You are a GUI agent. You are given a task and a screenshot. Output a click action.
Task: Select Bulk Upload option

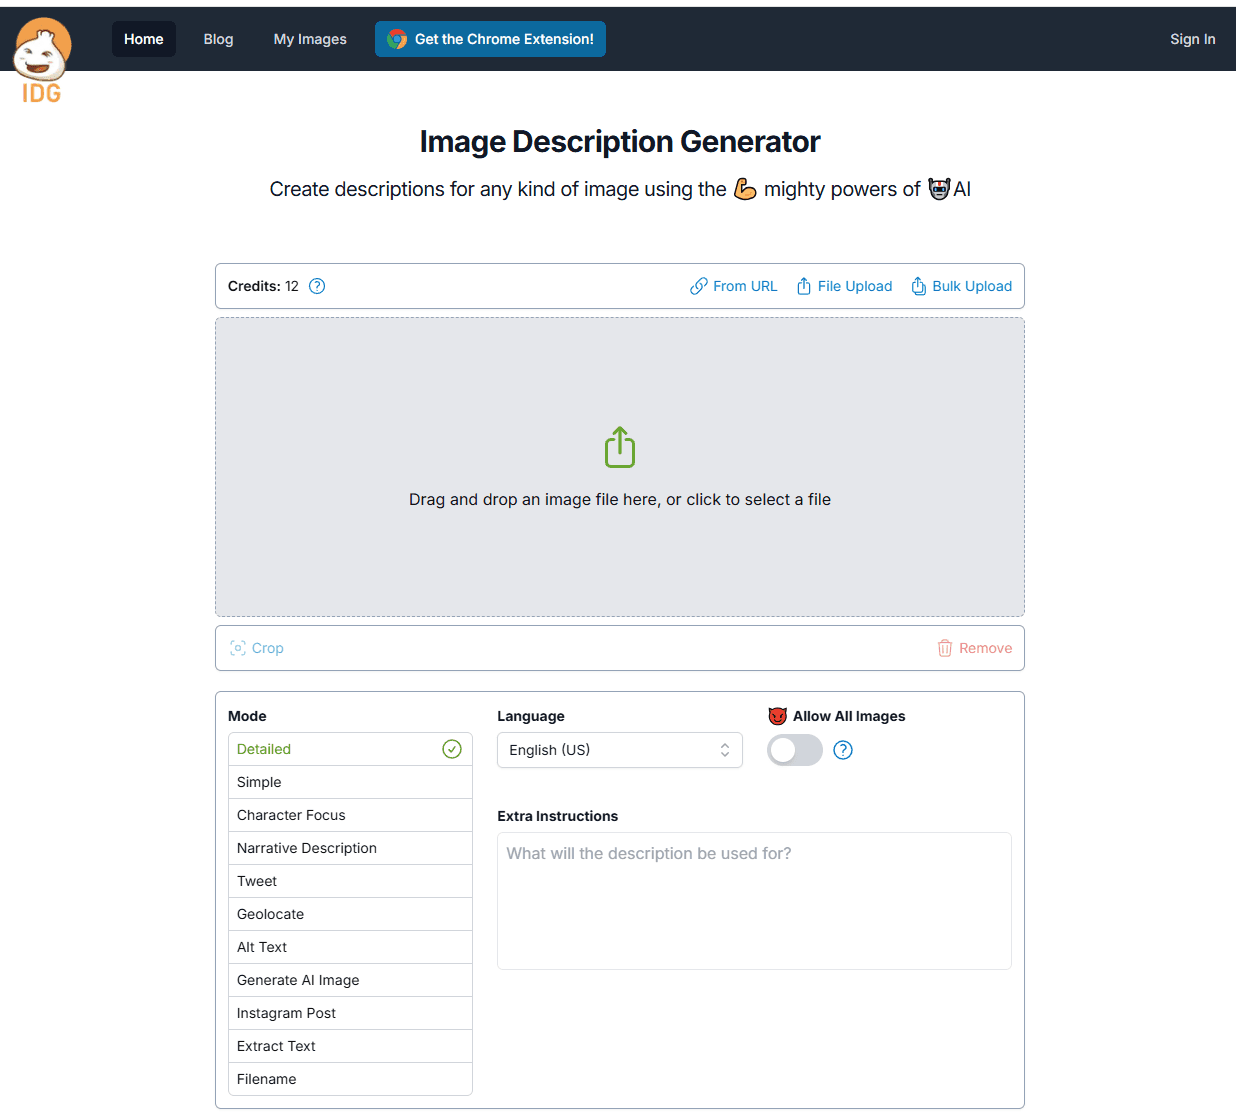pos(961,286)
